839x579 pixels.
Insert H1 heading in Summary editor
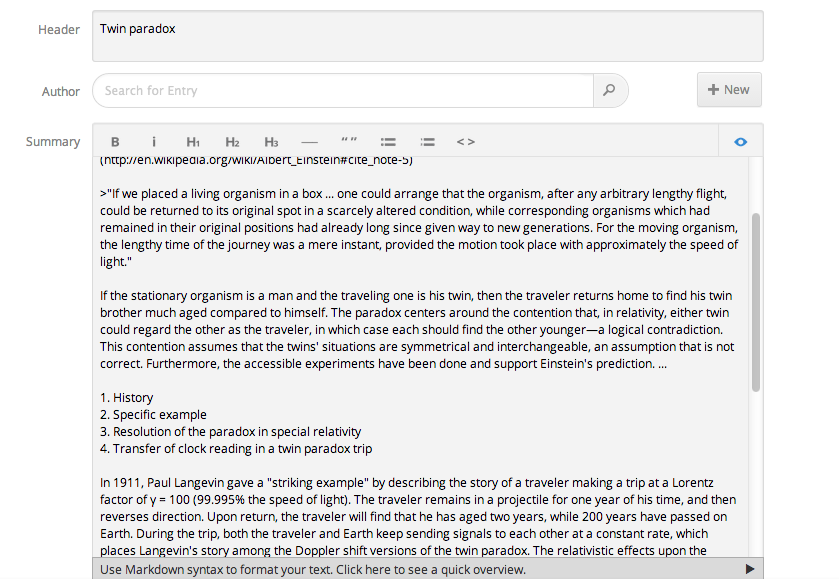coord(193,142)
